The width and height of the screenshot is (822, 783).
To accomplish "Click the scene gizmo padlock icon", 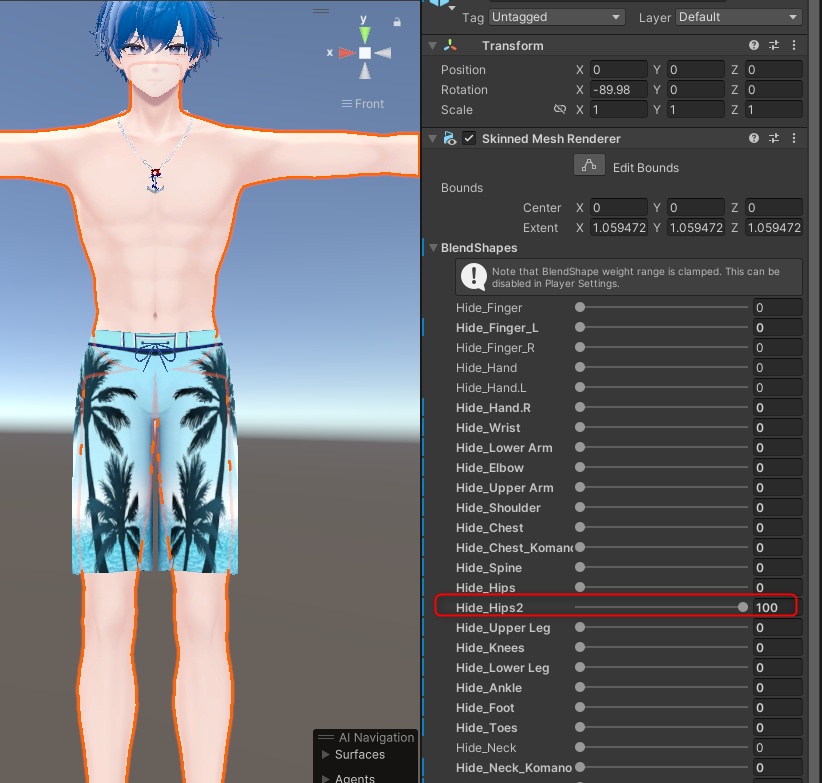I will pyautogui.click(x=396, y=19).
